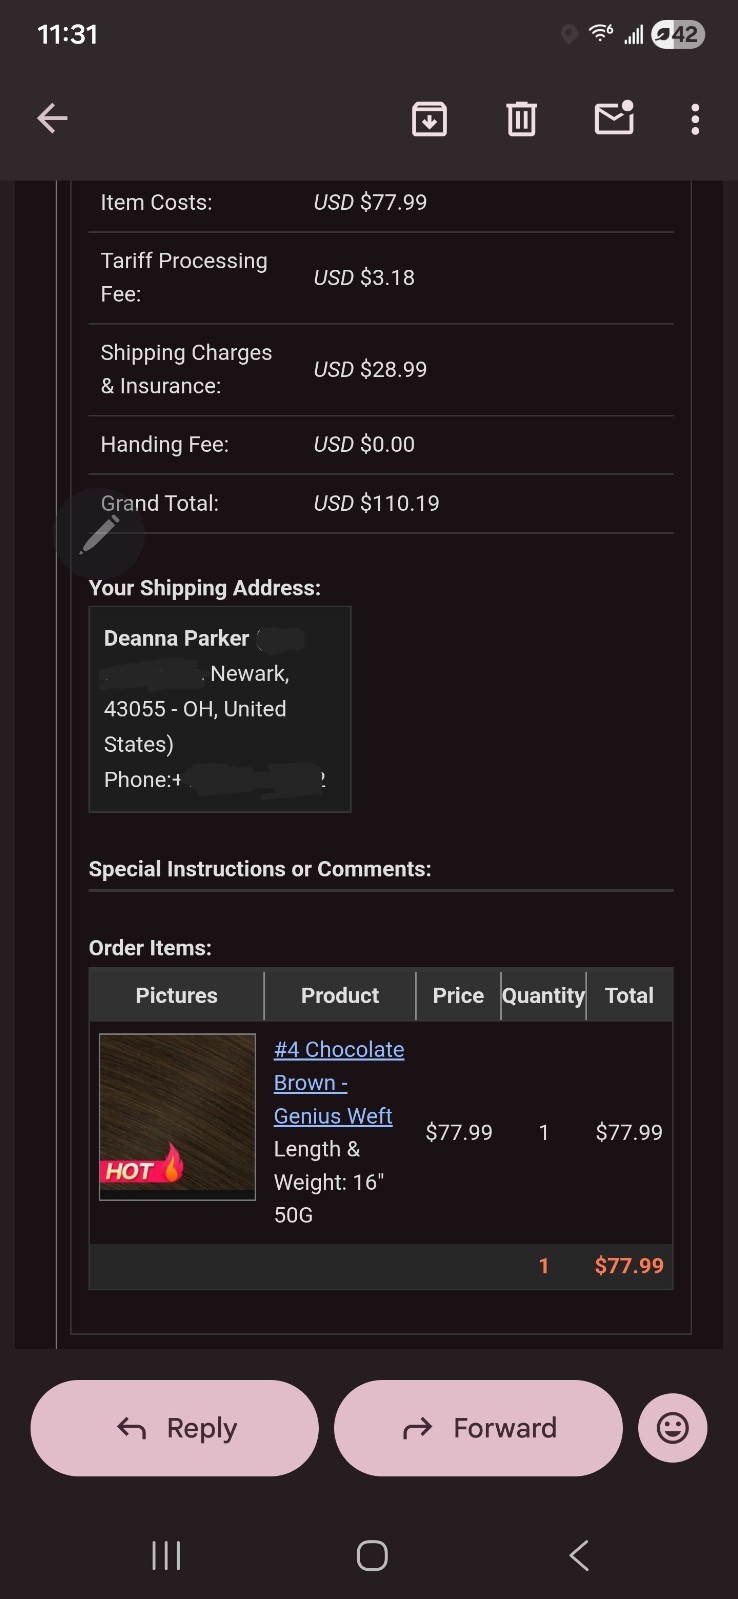
Task: Tap the battery indicator in the status bar
Action: pyautogui.click(x=678, y=35)
